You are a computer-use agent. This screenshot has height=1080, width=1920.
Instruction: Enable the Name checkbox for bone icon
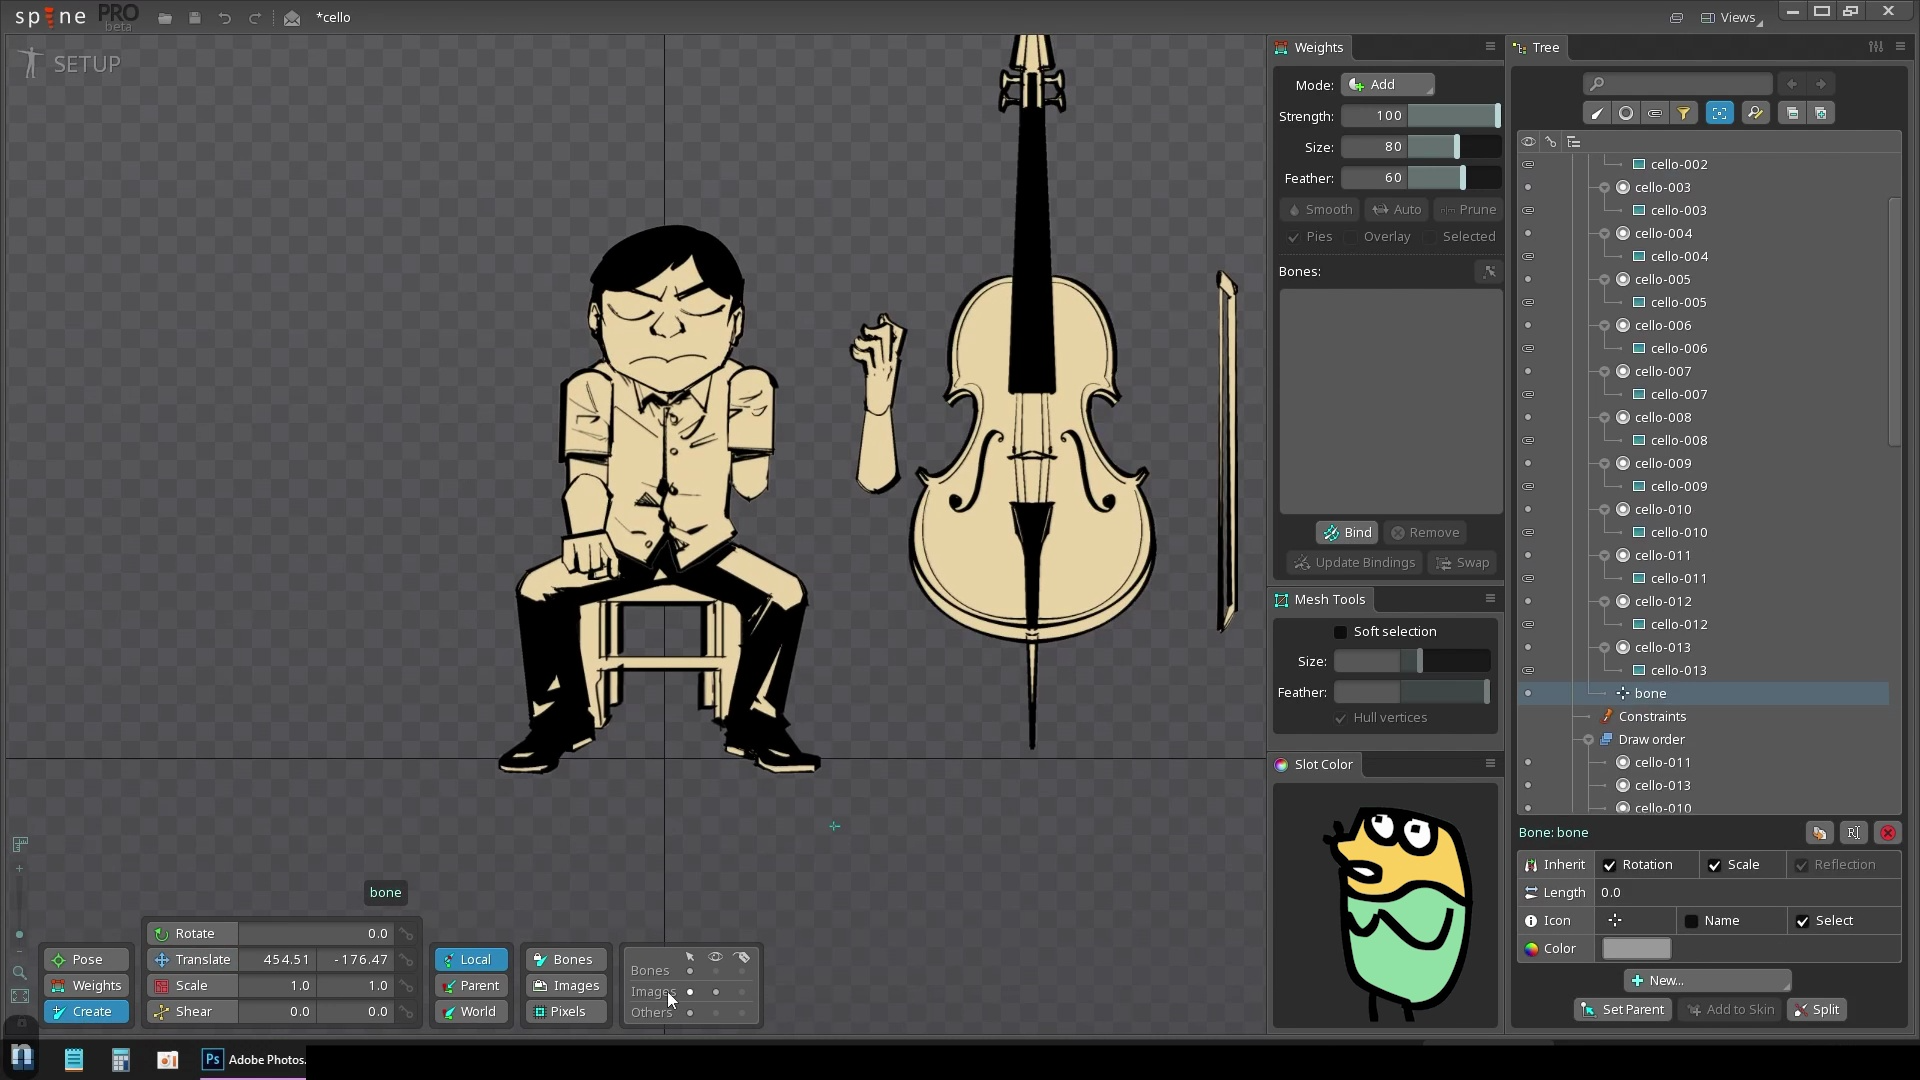click(x=1691, y=920)
